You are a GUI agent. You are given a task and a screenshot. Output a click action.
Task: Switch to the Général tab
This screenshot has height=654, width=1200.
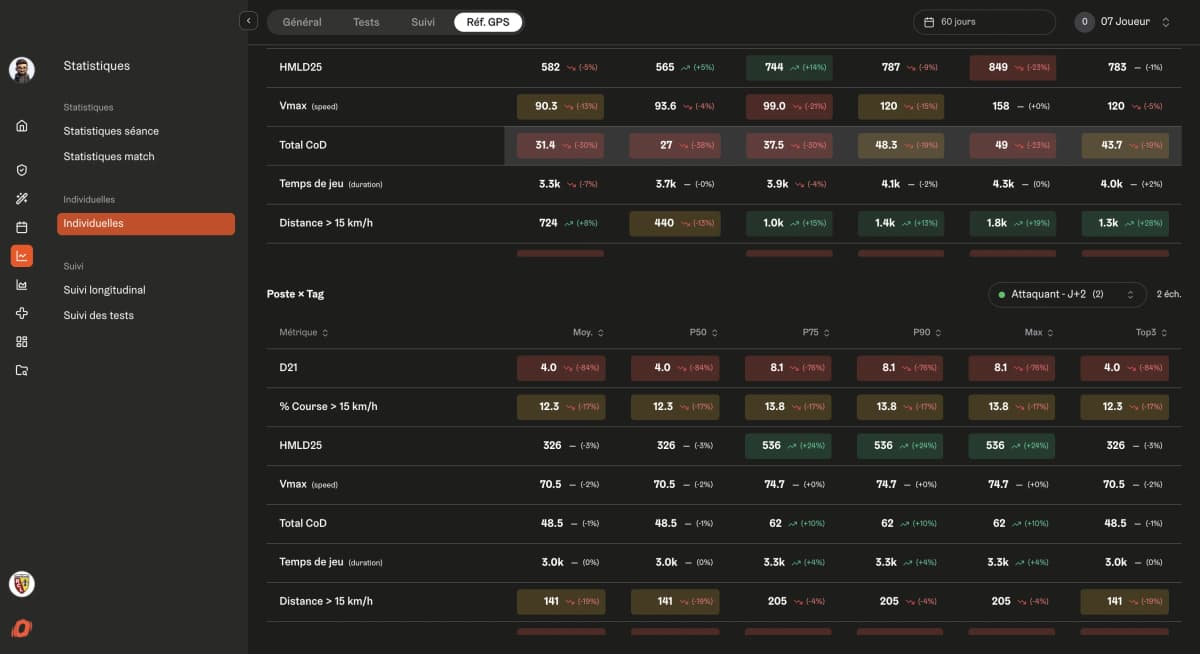point(302,22)
